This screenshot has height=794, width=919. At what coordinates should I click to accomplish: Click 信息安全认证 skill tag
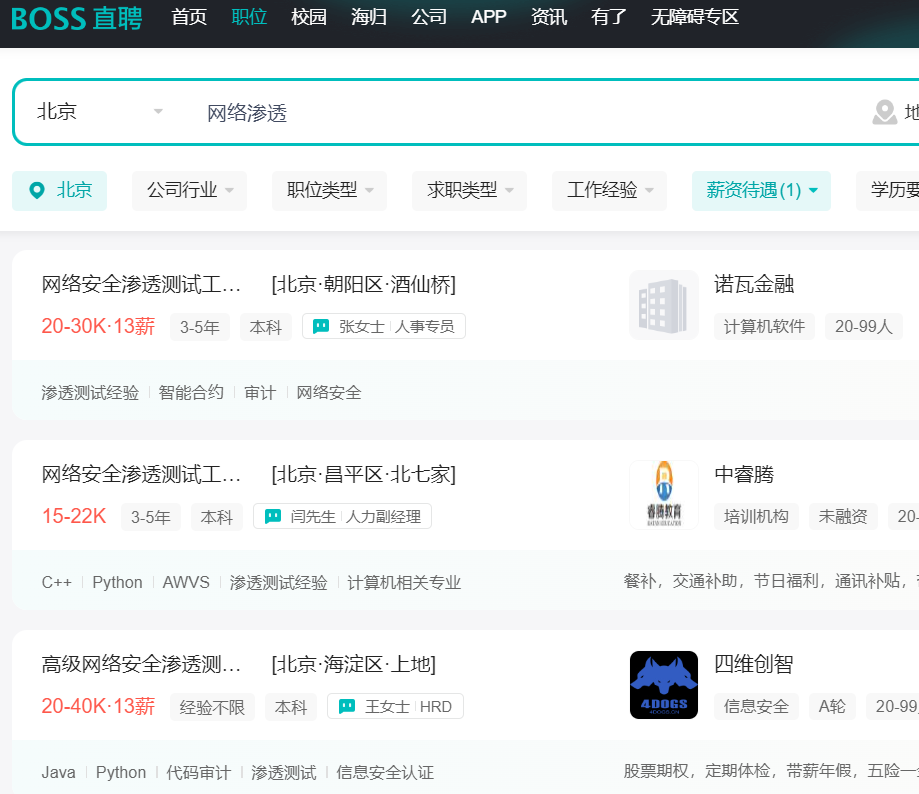(x=385, y=772)
